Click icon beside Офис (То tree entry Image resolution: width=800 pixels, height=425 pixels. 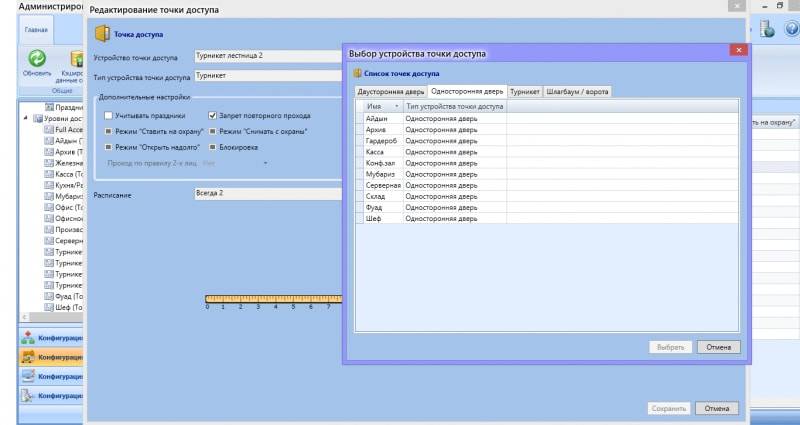(49, 207)
